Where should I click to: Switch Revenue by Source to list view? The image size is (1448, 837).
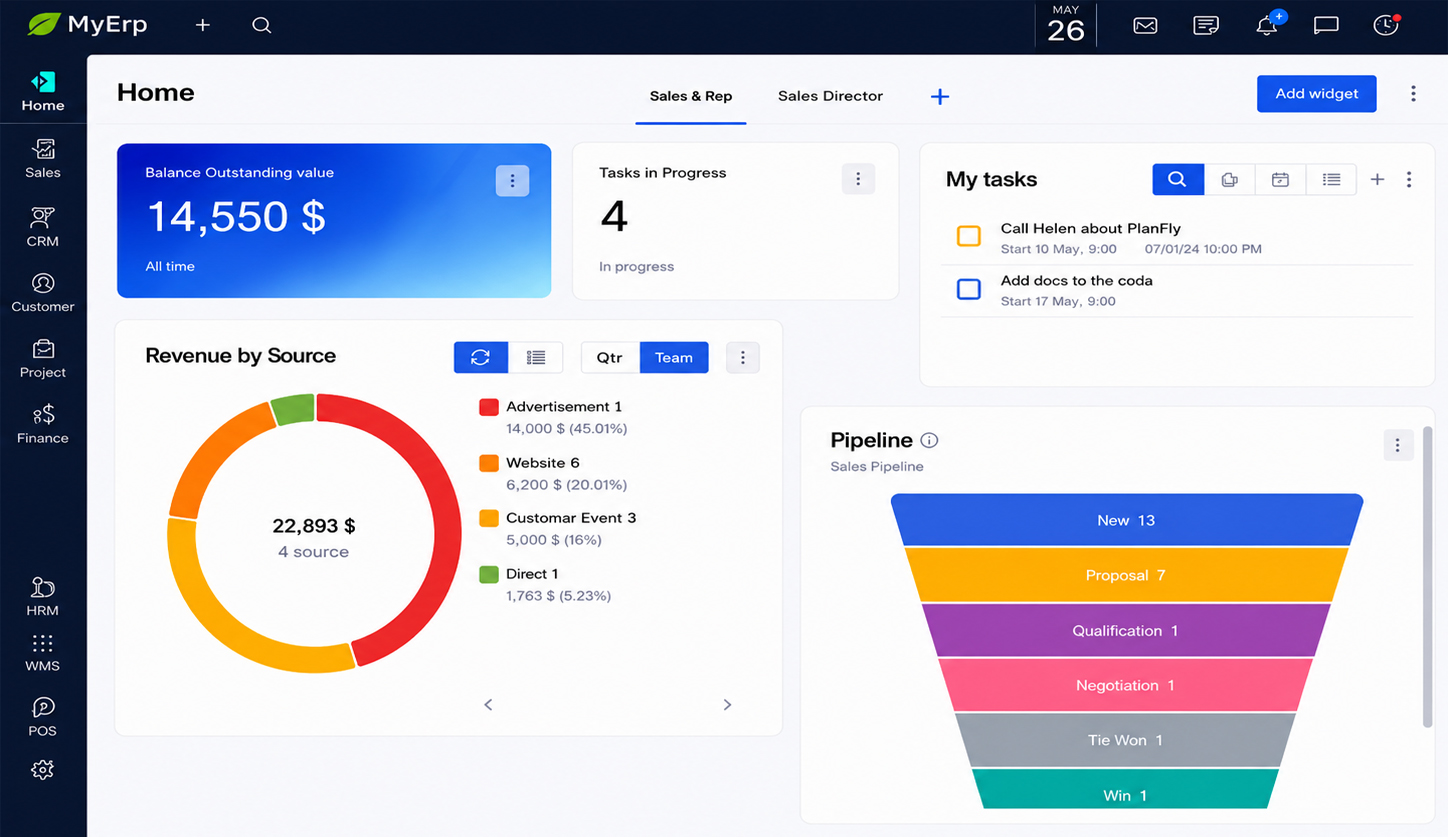coord(536,357)
